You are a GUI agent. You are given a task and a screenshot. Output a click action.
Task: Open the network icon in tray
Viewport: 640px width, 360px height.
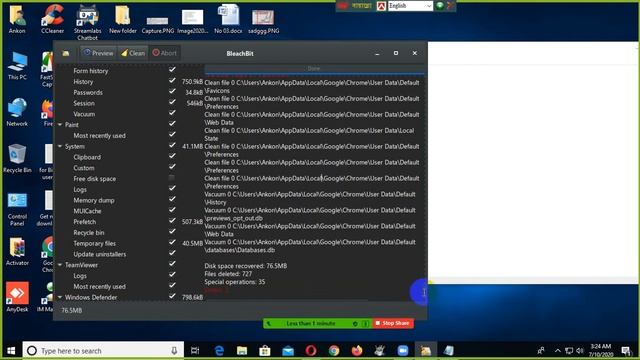pos(569,351)
